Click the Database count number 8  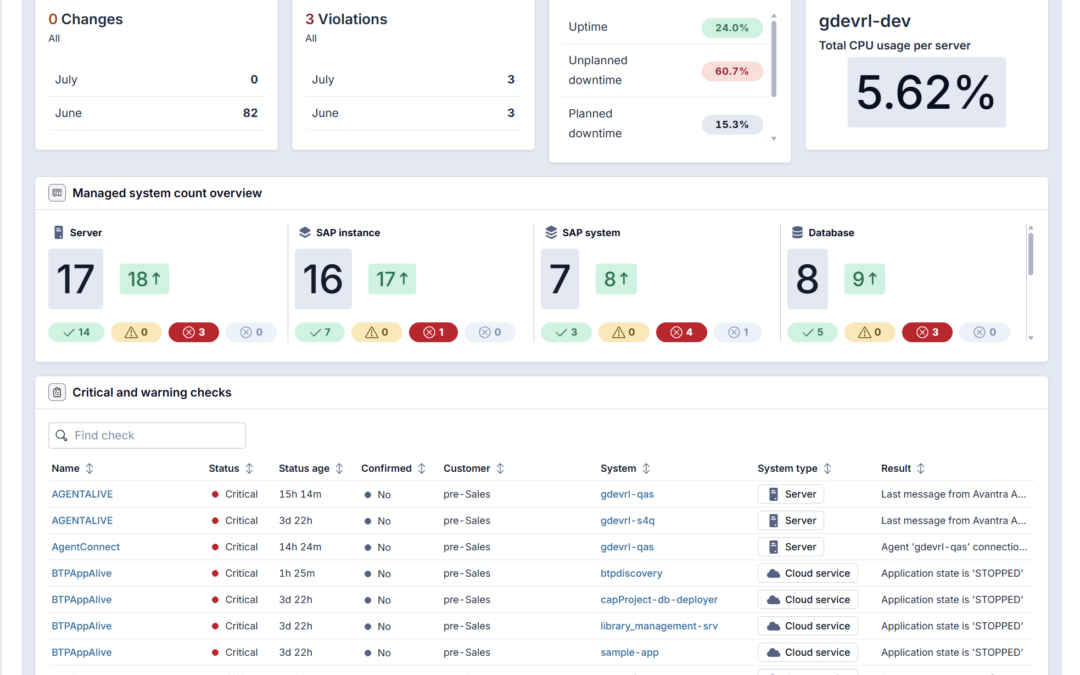click(x=807, y=279)
